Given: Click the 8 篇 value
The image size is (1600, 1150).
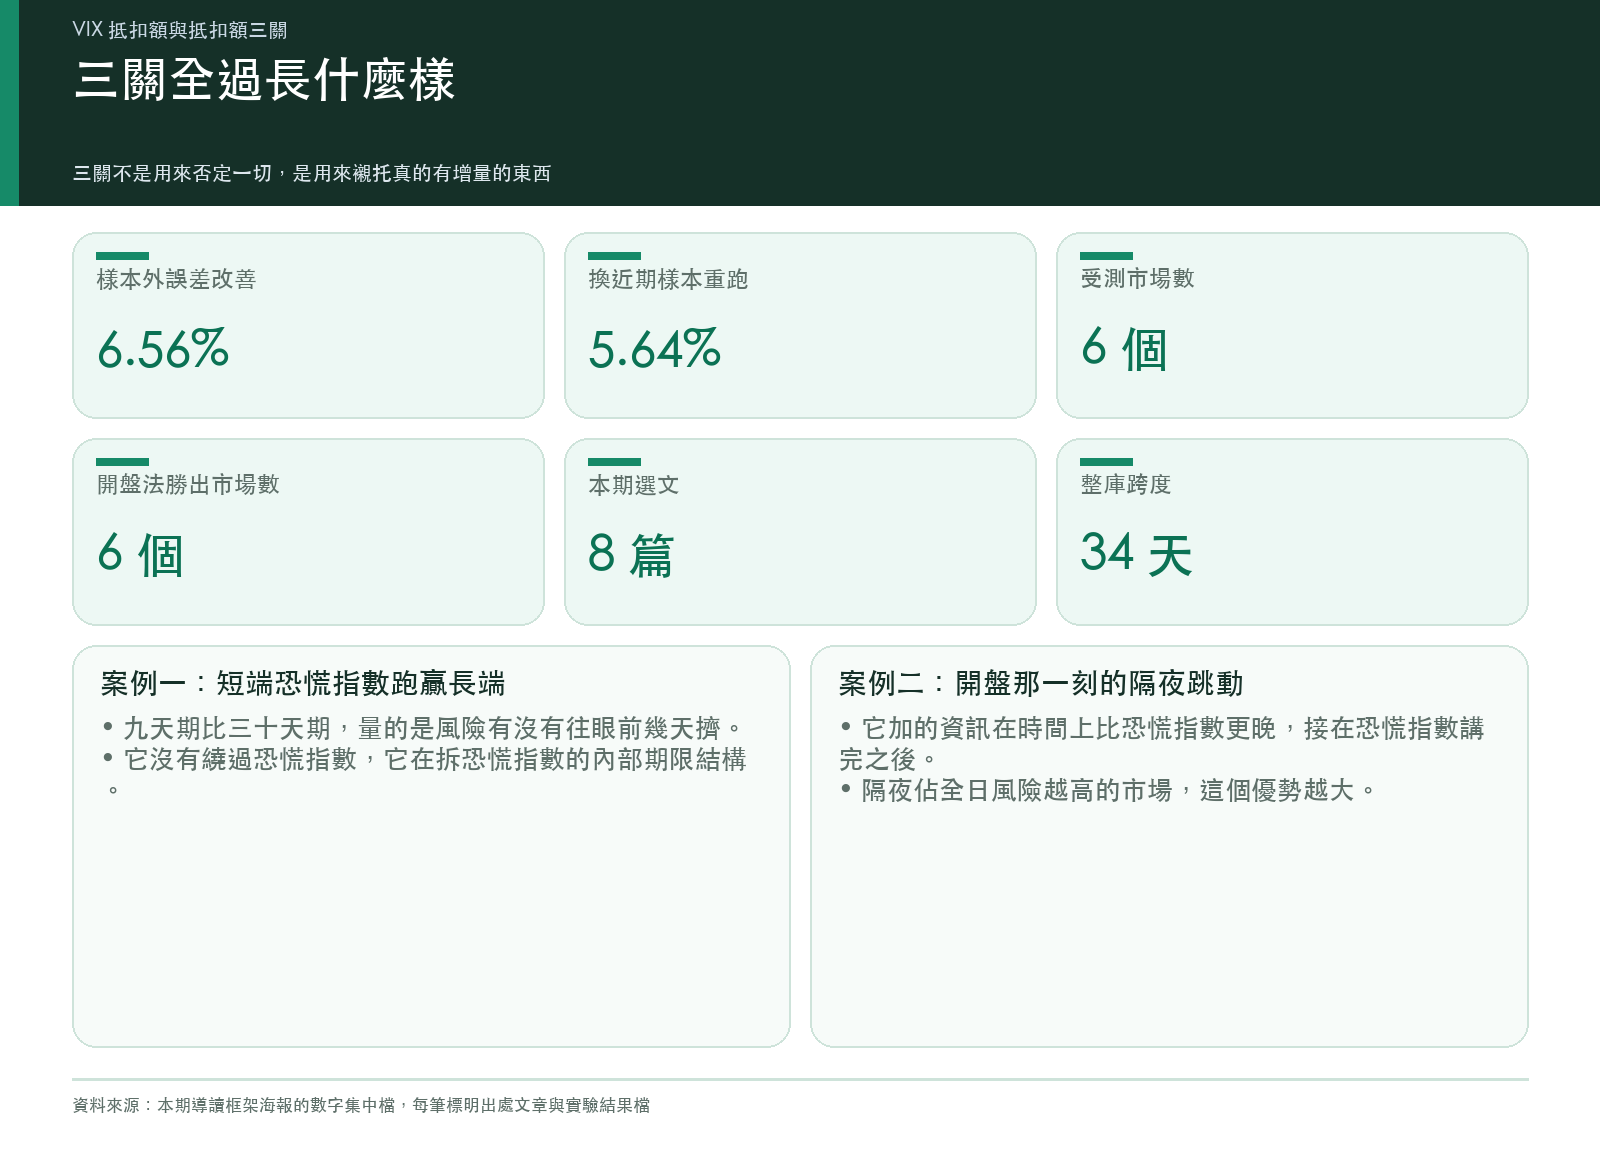Looking at the screenshot, I should coord(631,555).
